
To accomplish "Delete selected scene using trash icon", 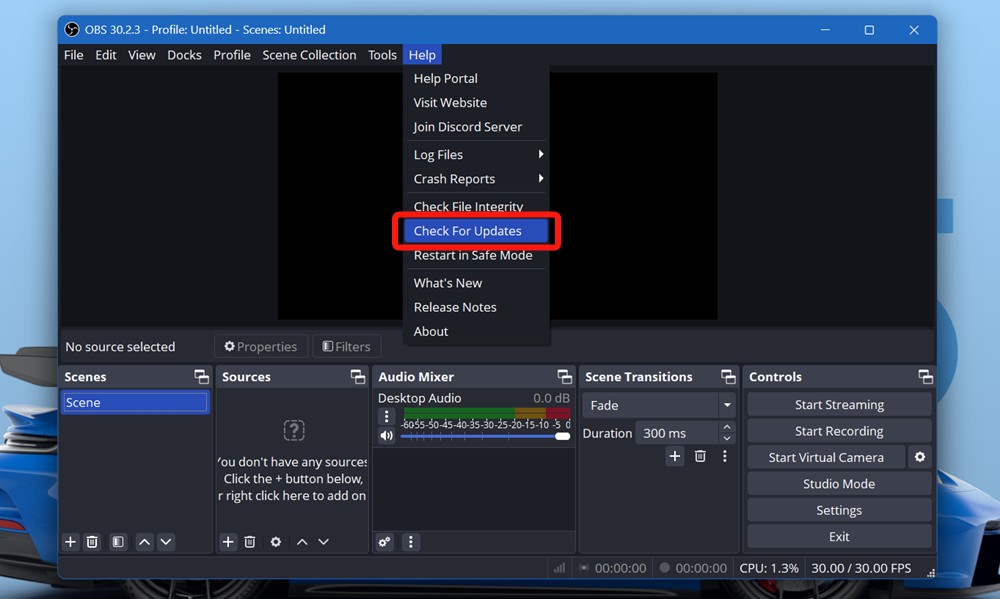I will (x=92, y=541).
